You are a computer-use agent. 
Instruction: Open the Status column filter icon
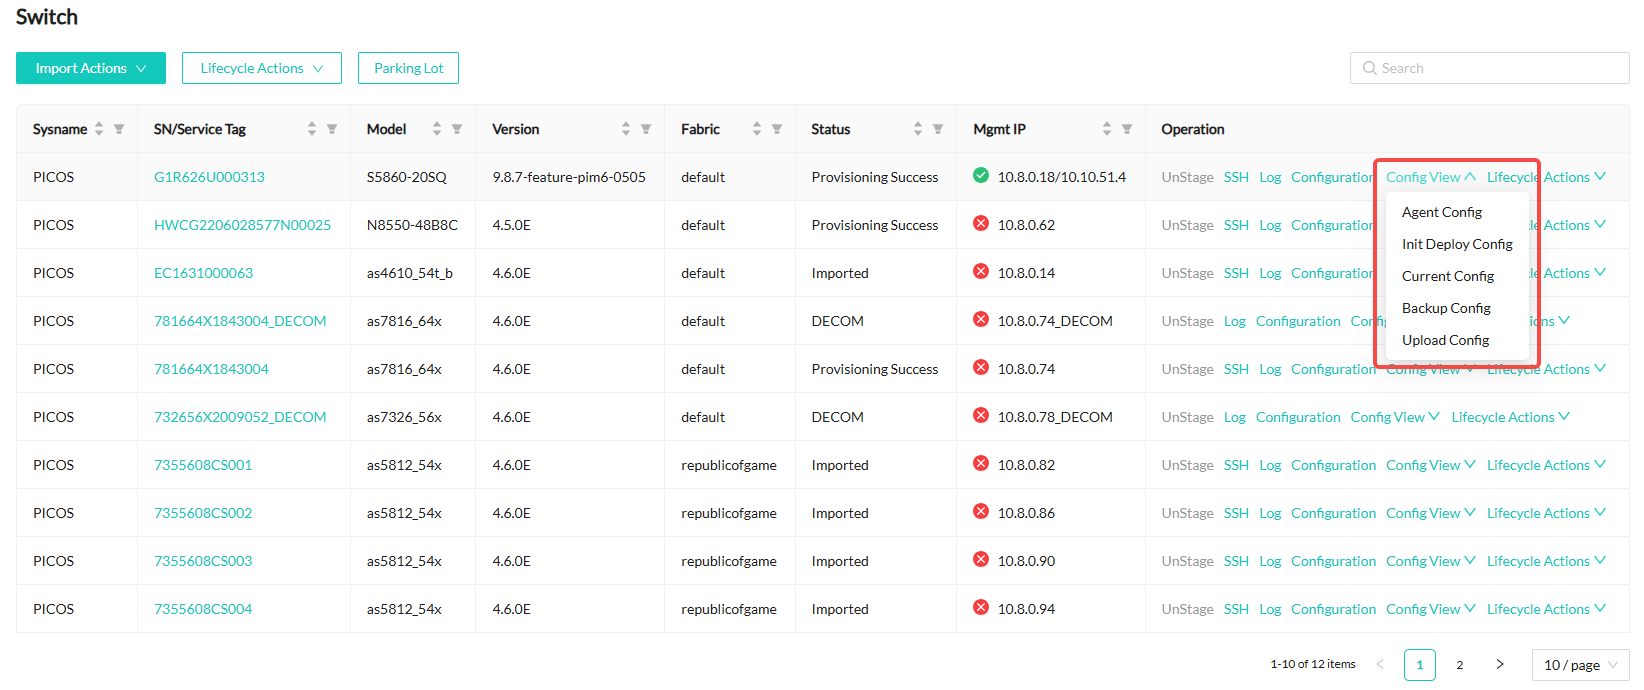(x=938, y=129)
